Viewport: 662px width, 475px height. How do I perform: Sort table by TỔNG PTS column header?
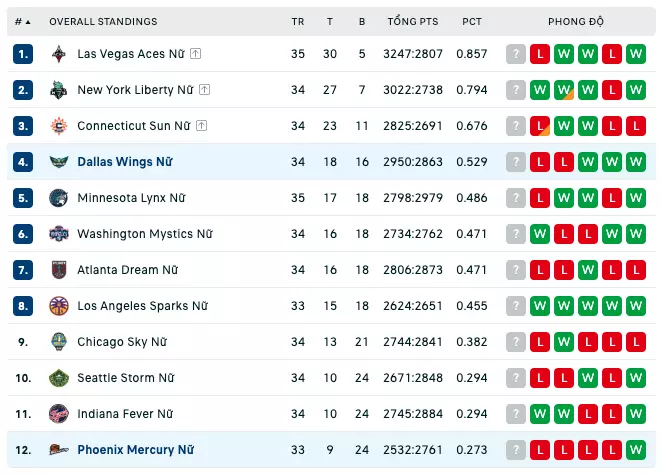[413, 21]
